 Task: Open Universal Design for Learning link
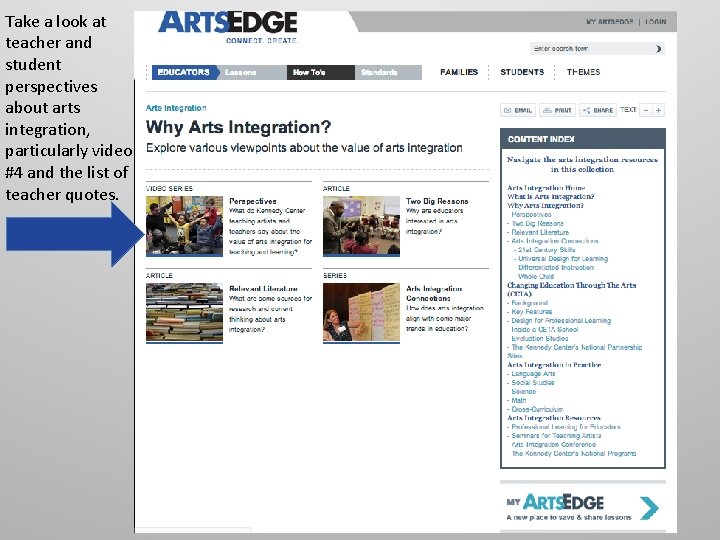[563, 259]
